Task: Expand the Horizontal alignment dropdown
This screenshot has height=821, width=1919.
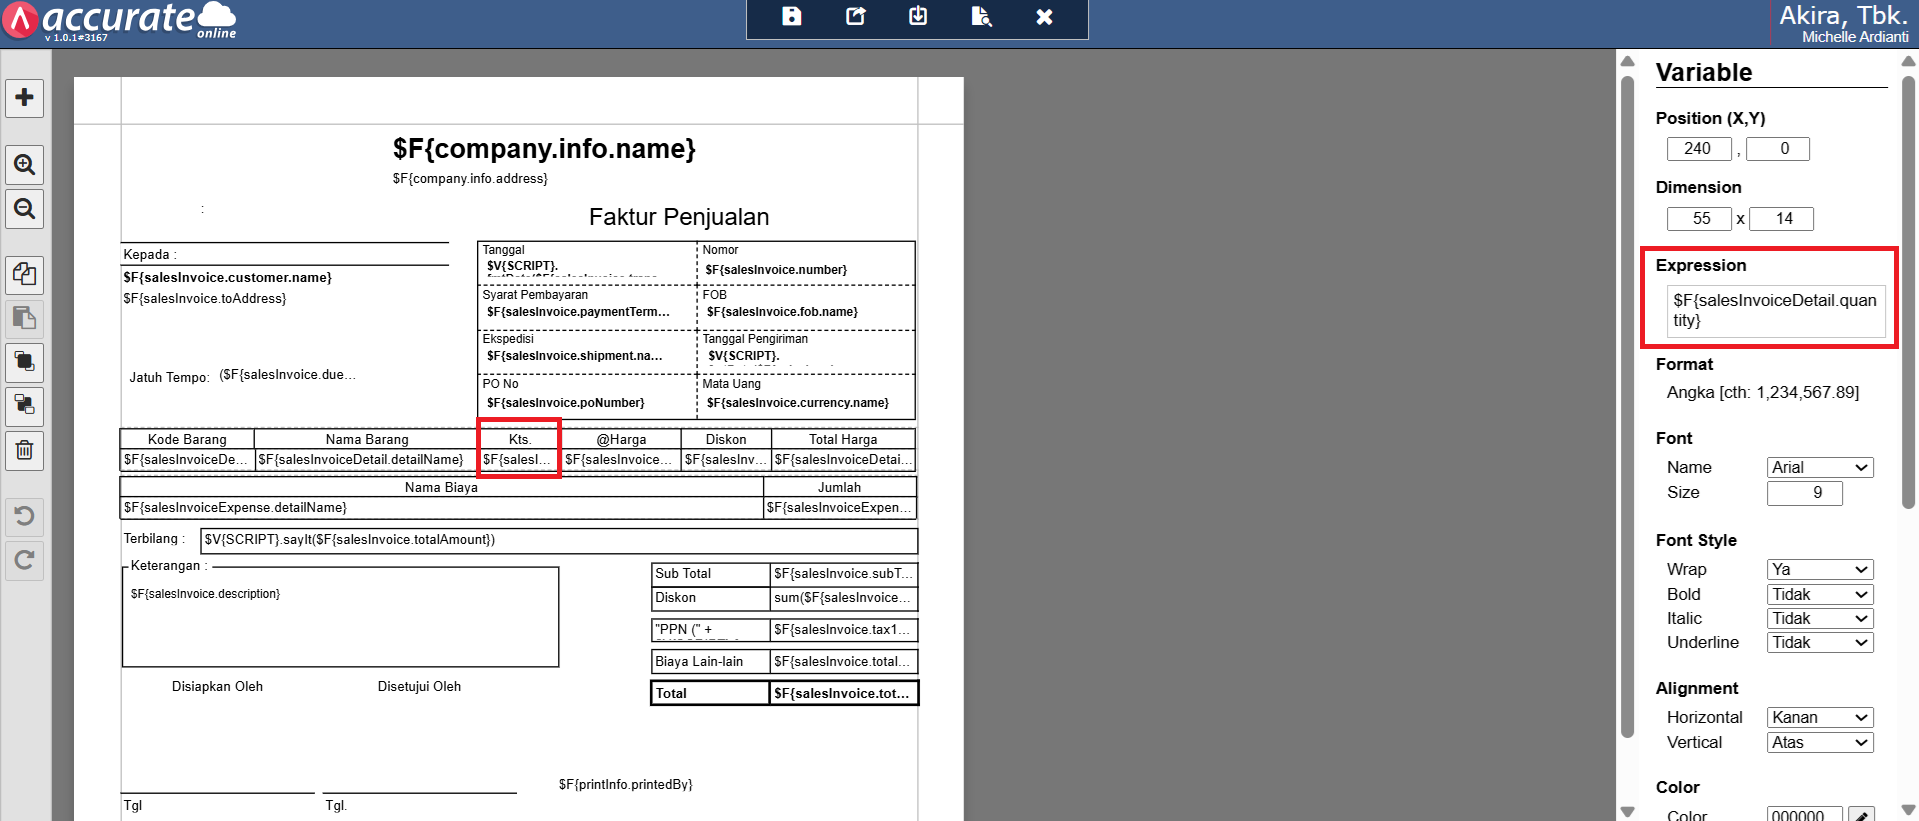Action: pos(1819,718)
